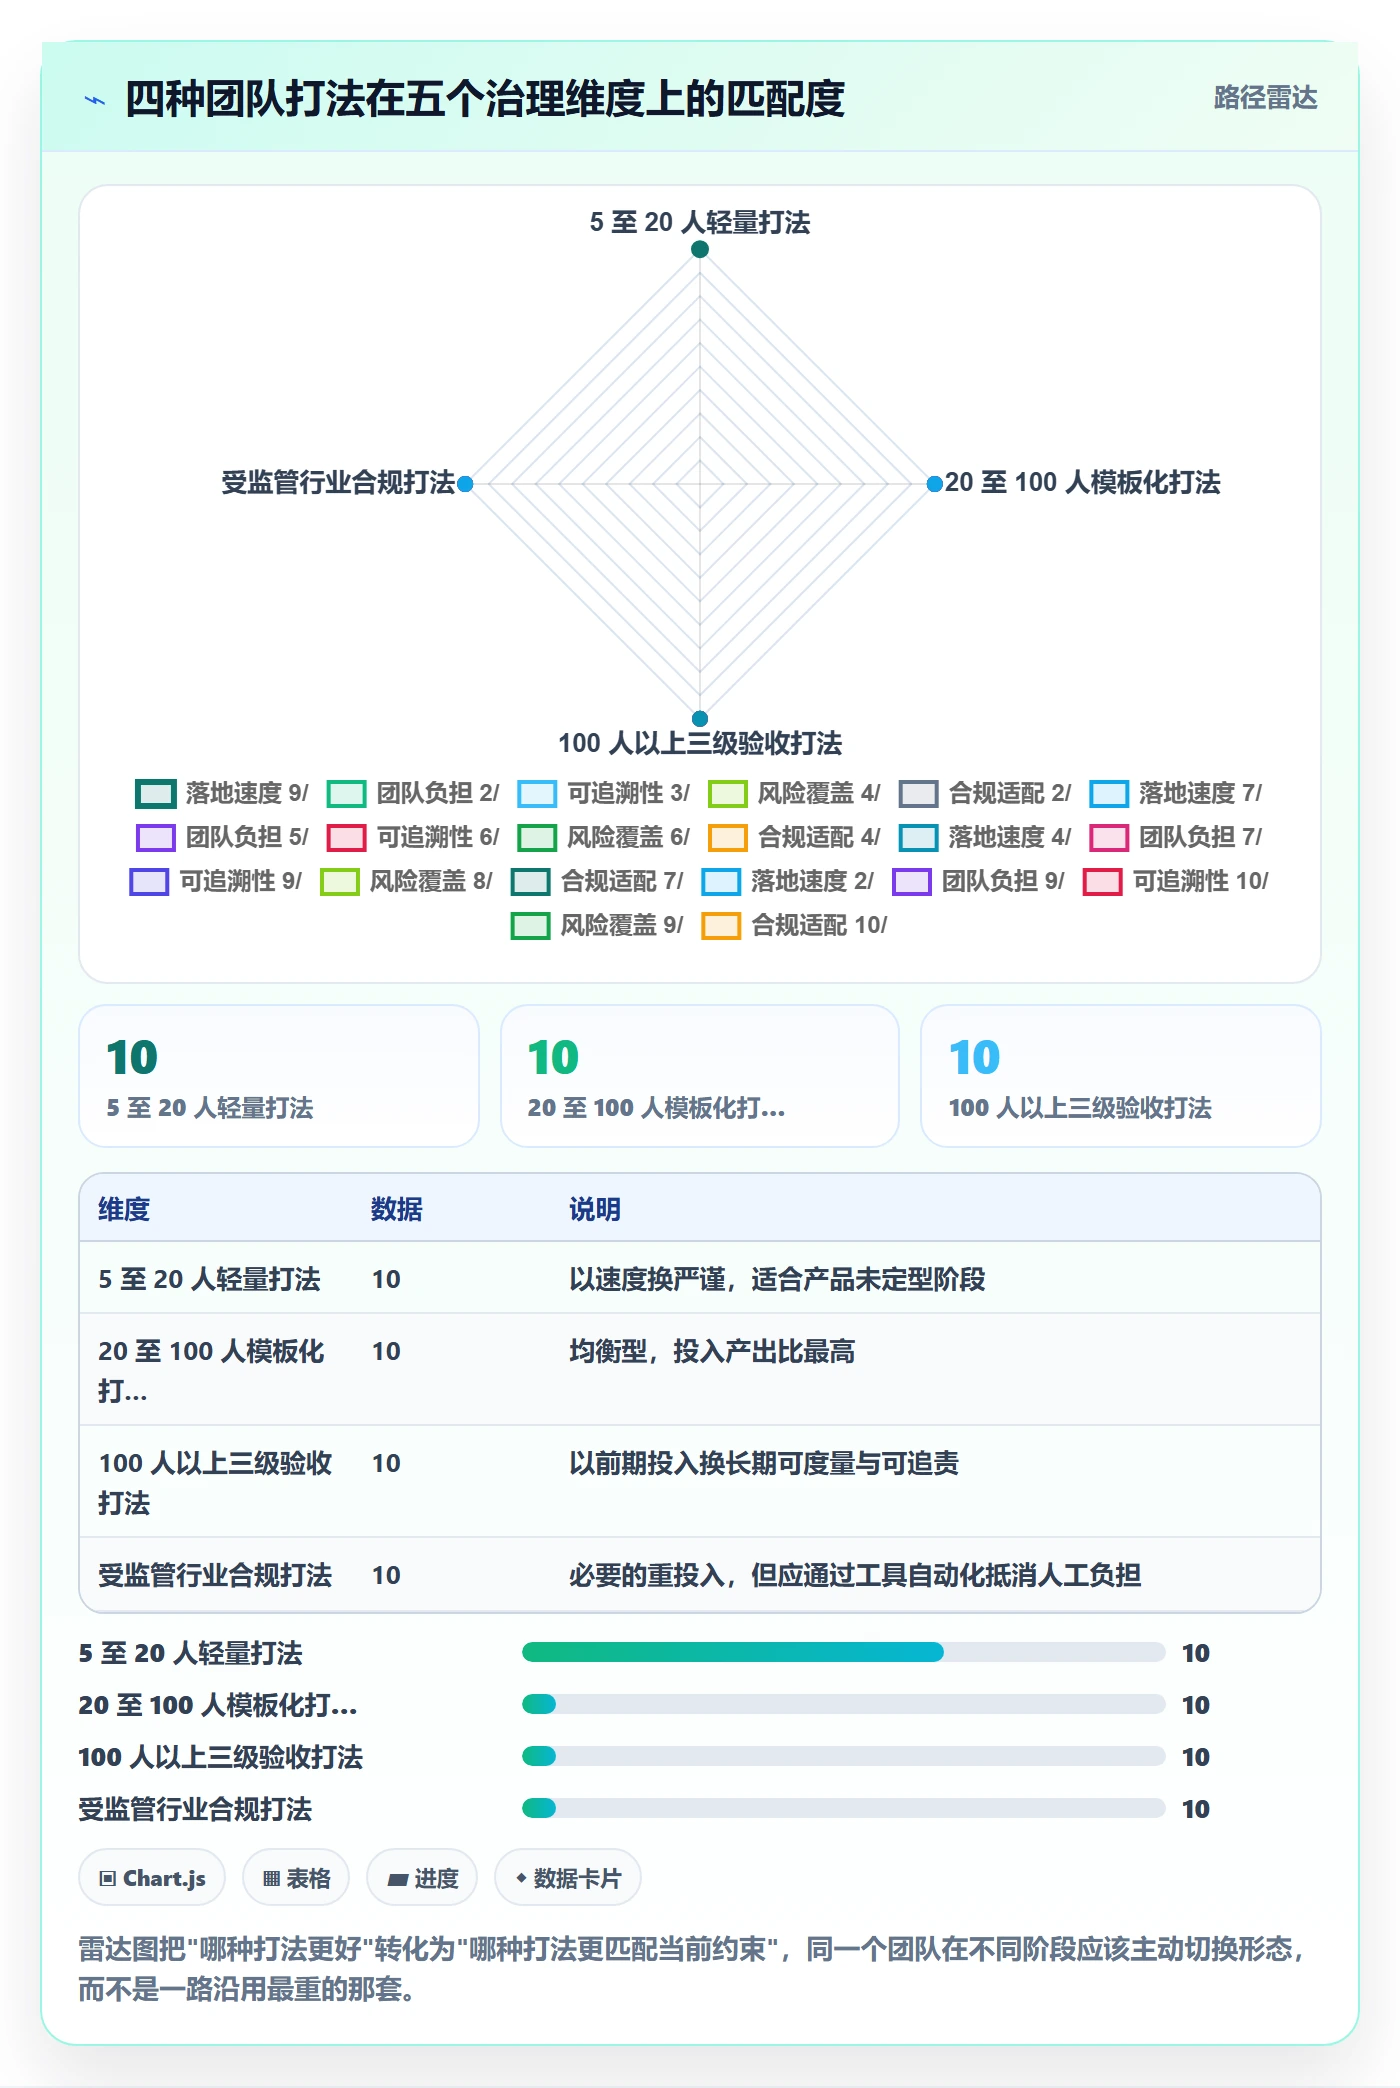
Task: Click the lightning icon beside the card title
Action: tap(95, 100)
